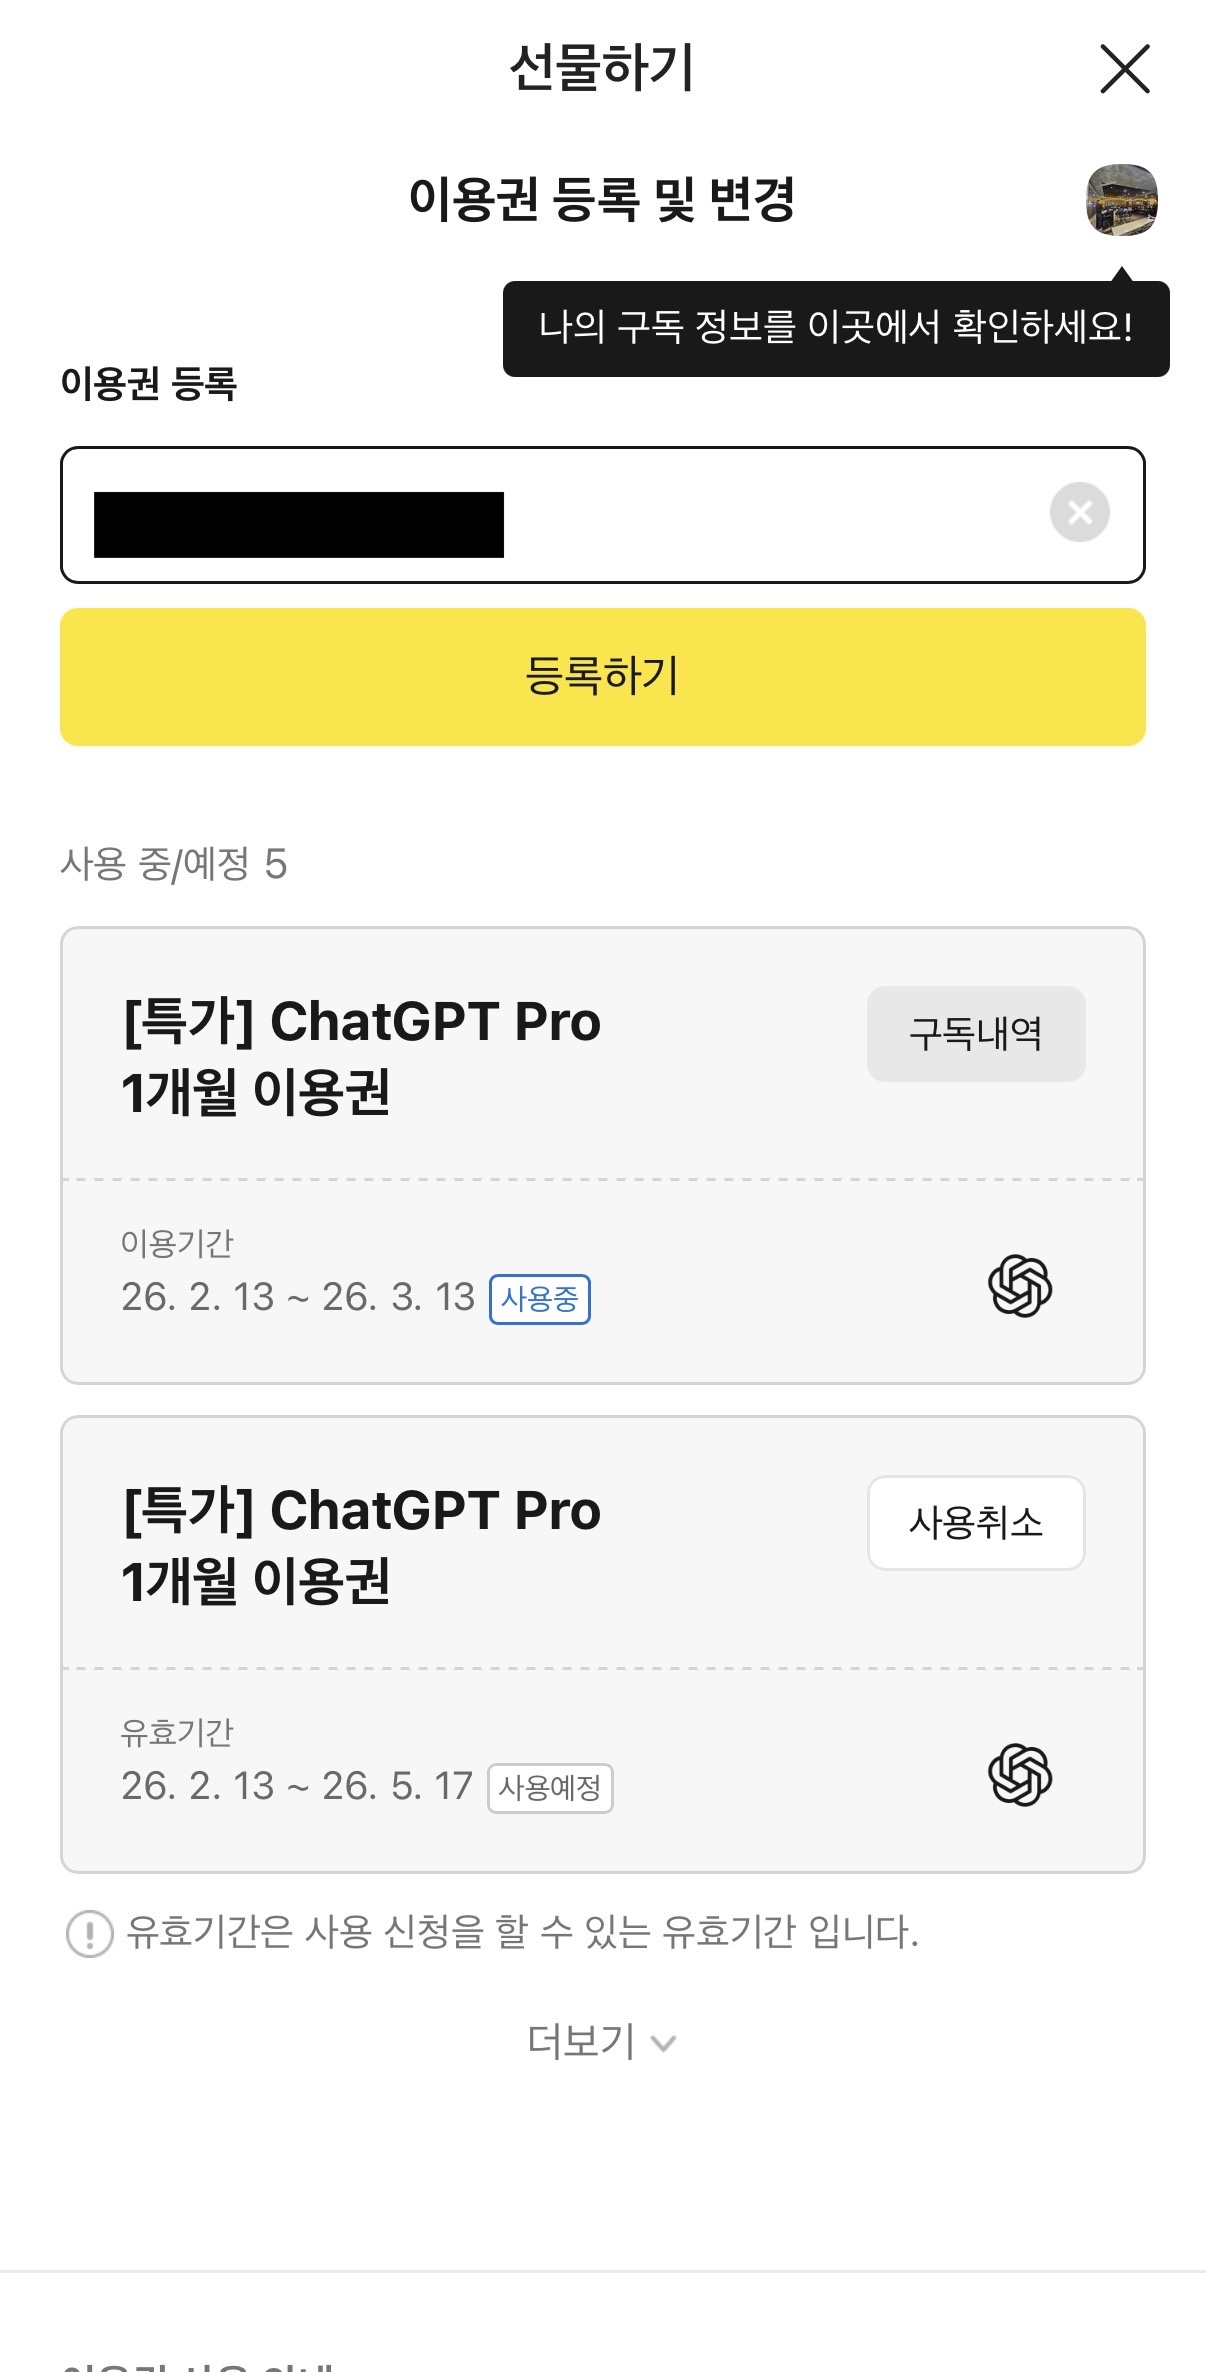Tap the black subscription info tooltip

pyautogui.click(x=835, y=328)
